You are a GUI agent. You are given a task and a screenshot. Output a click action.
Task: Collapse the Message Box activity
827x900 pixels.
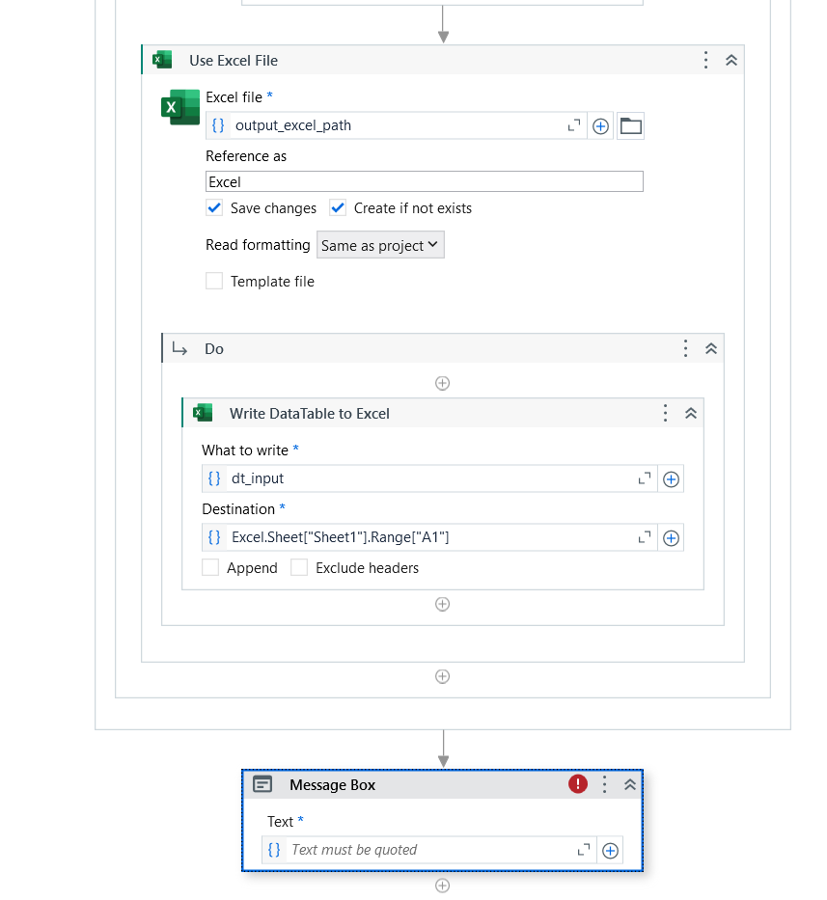coord(630,785)
